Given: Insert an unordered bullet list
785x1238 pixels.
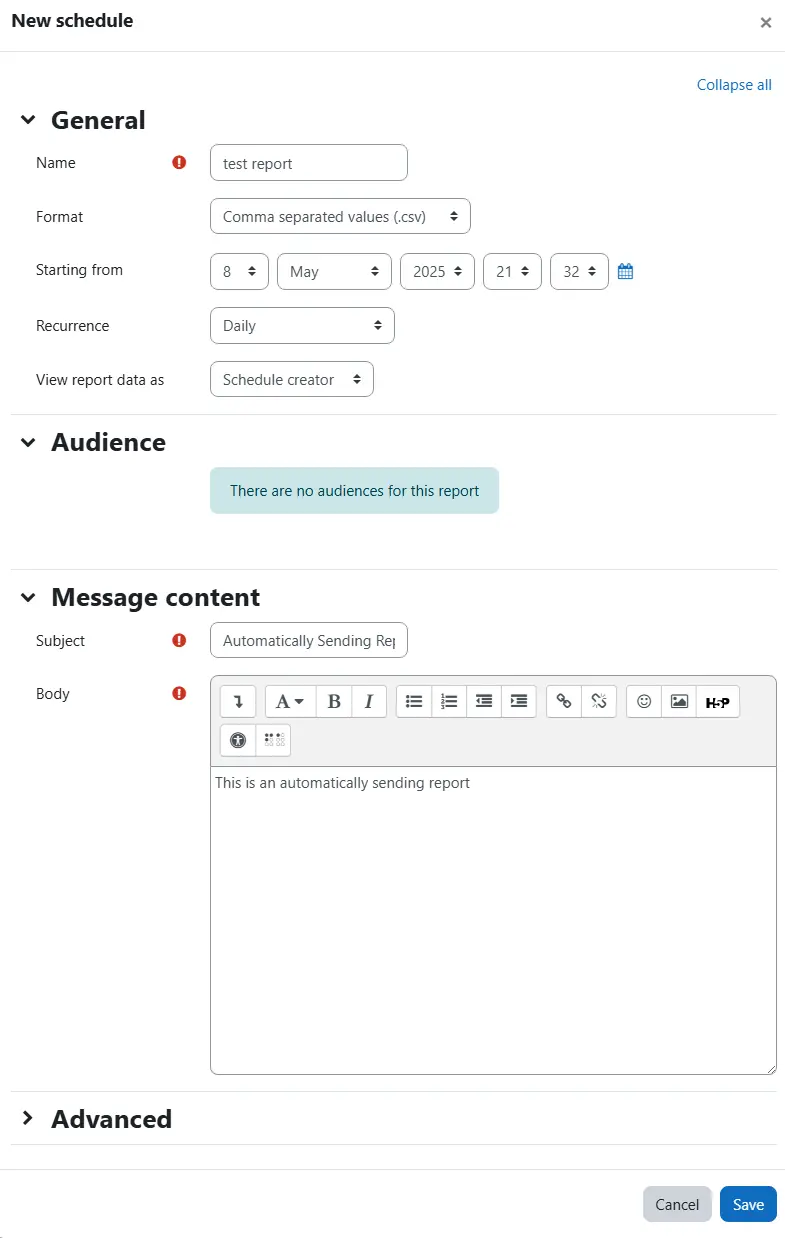Looking at the screenshot, I should pyautogui.click(x=414, y=702).
